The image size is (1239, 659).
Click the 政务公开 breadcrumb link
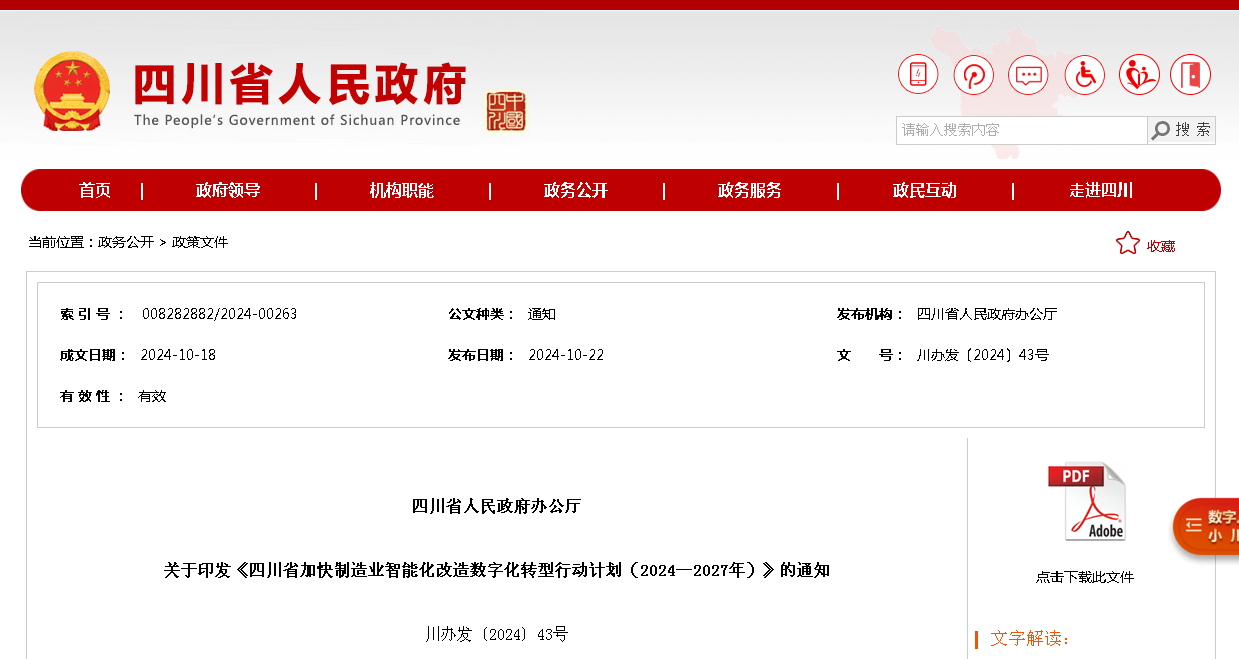tap(126, 242)
